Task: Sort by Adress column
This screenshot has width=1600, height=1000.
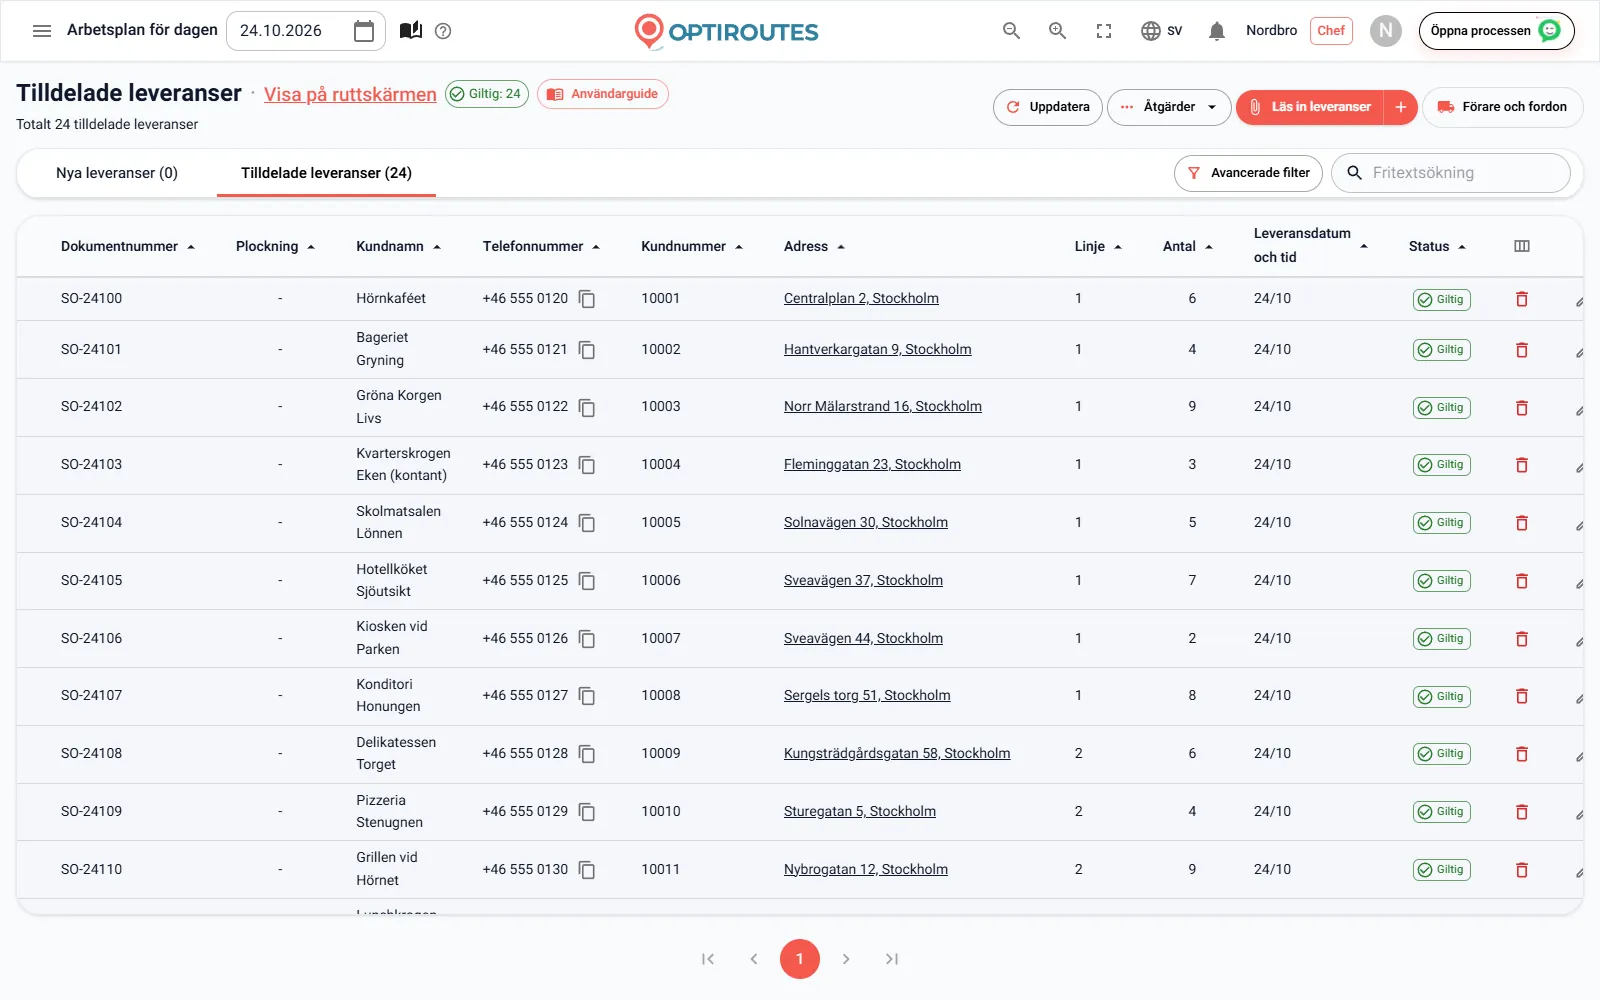Action: (x=815, y=246)
